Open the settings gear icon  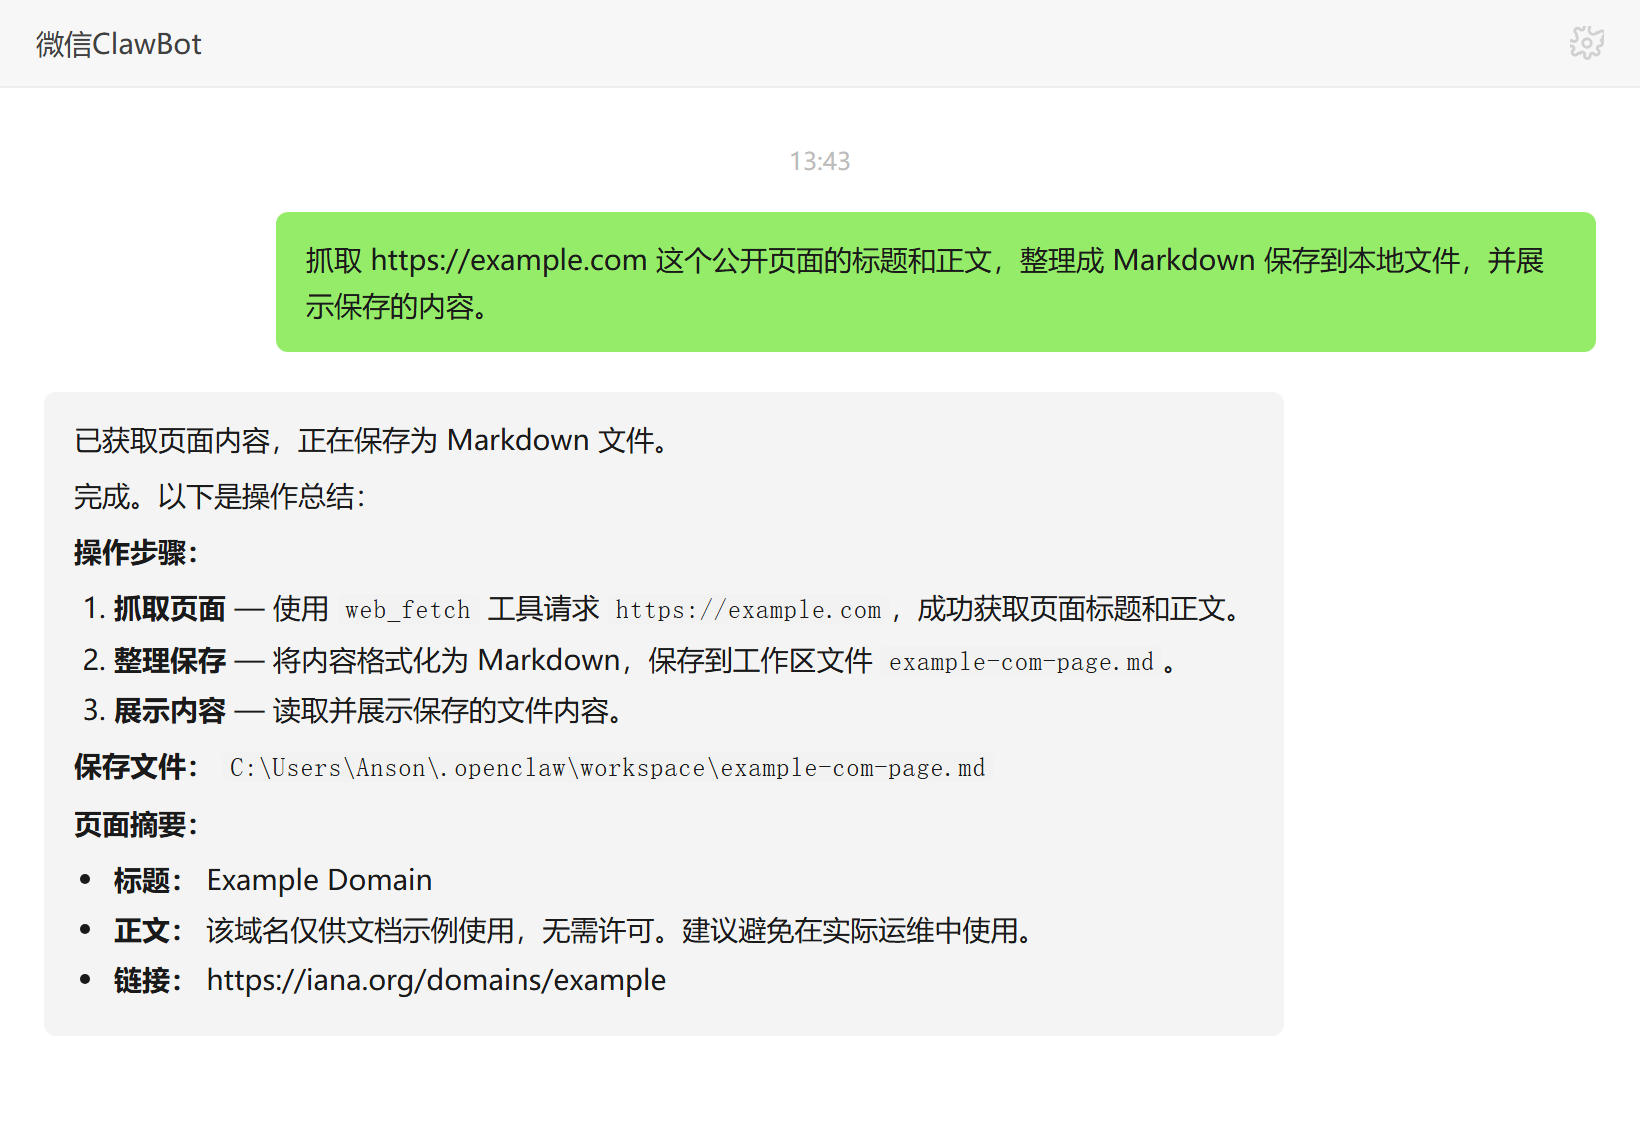coord(1586,43)
